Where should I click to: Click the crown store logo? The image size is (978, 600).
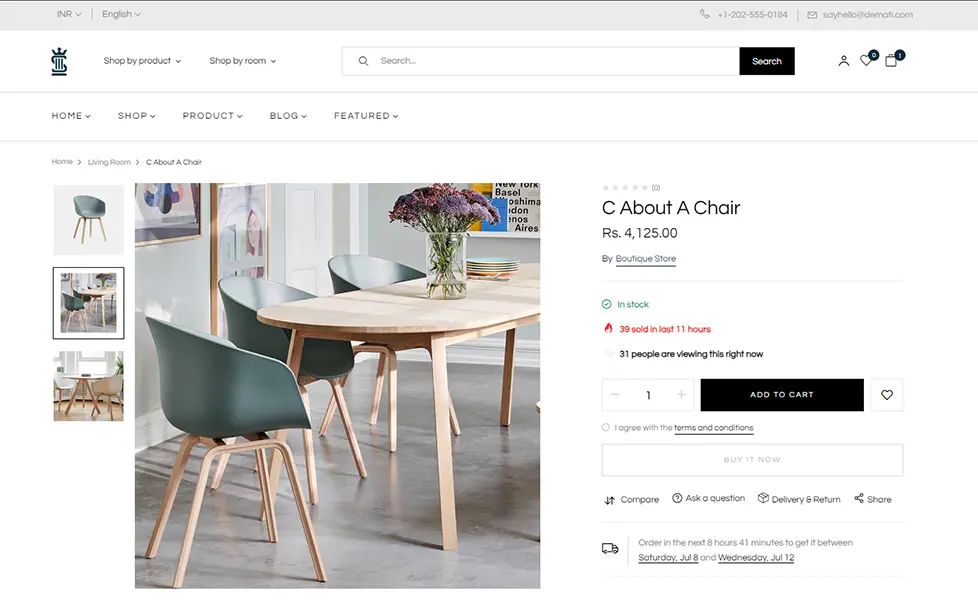click(x=59, y=61)
